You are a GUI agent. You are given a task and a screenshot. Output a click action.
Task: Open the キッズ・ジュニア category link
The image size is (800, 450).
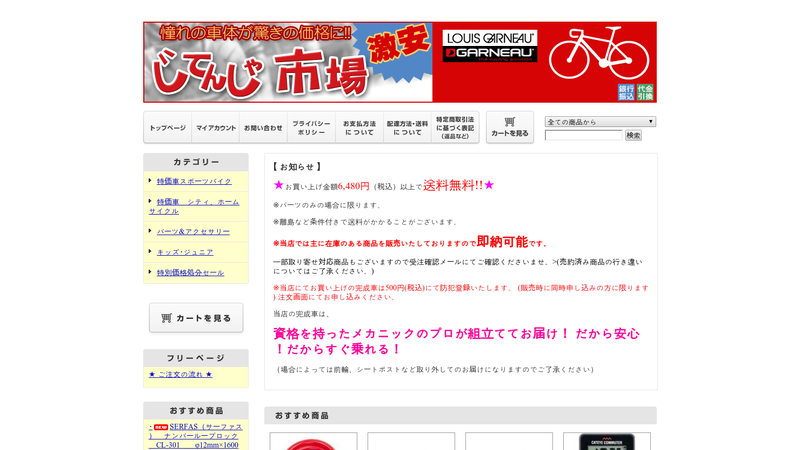185,252
